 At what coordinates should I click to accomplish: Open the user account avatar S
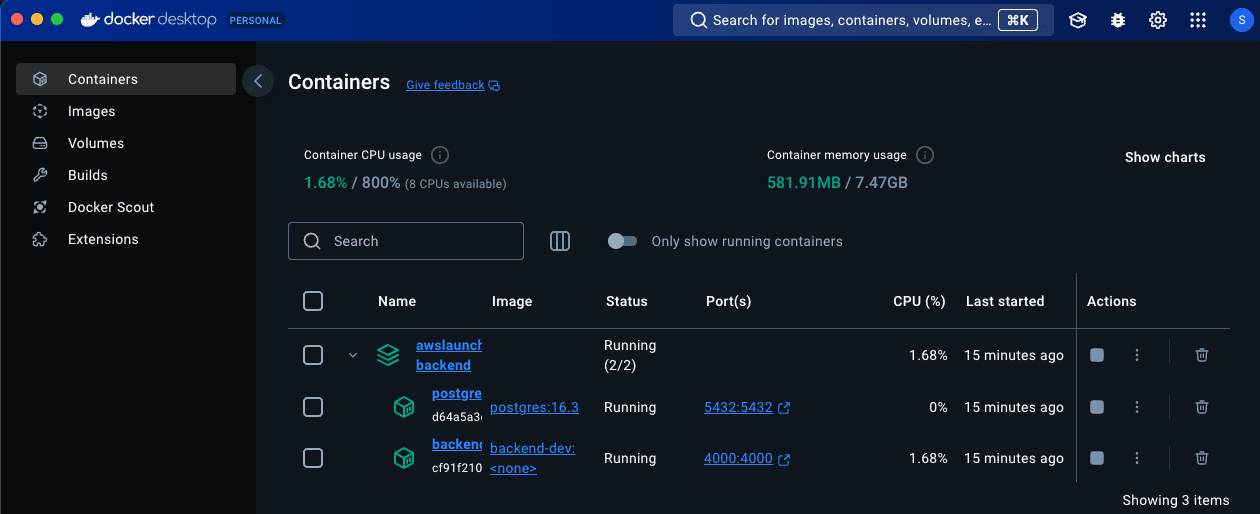pos(1239,20)
